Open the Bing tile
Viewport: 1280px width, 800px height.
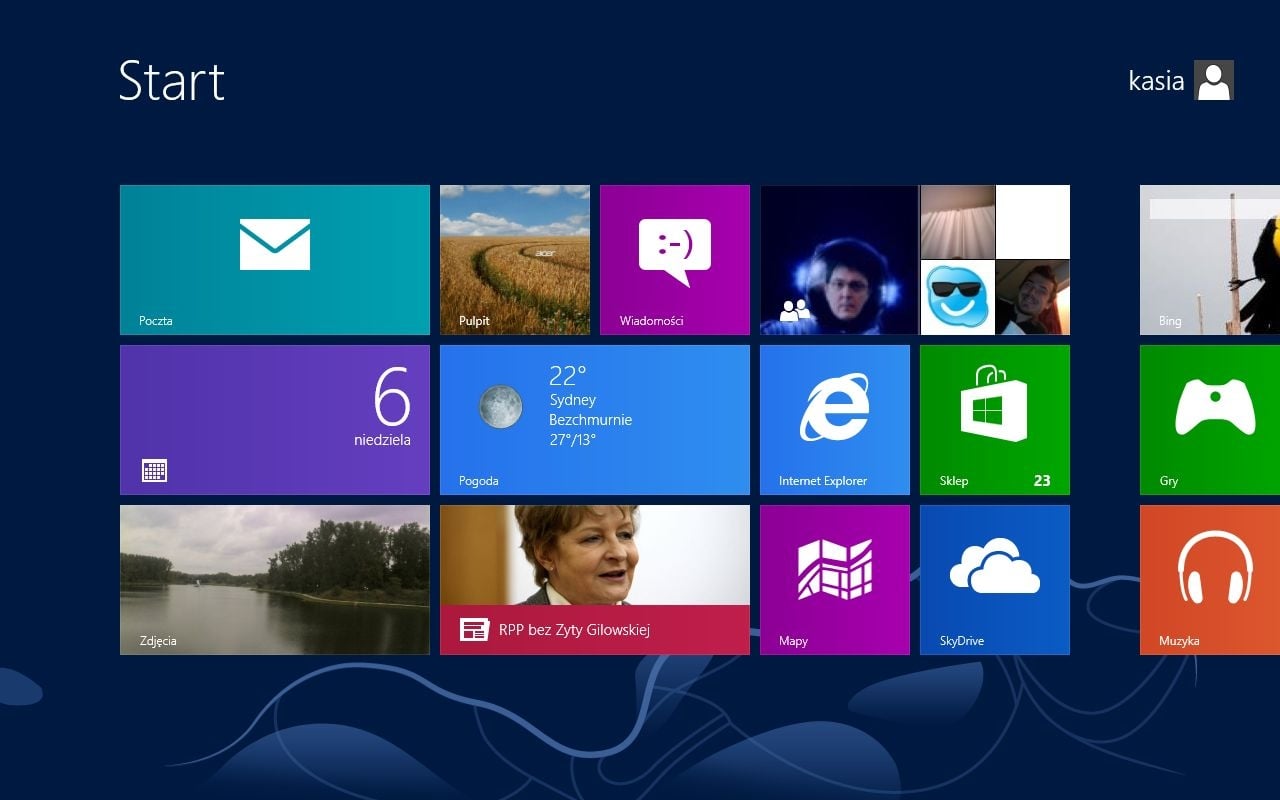tap(1210, 260)
